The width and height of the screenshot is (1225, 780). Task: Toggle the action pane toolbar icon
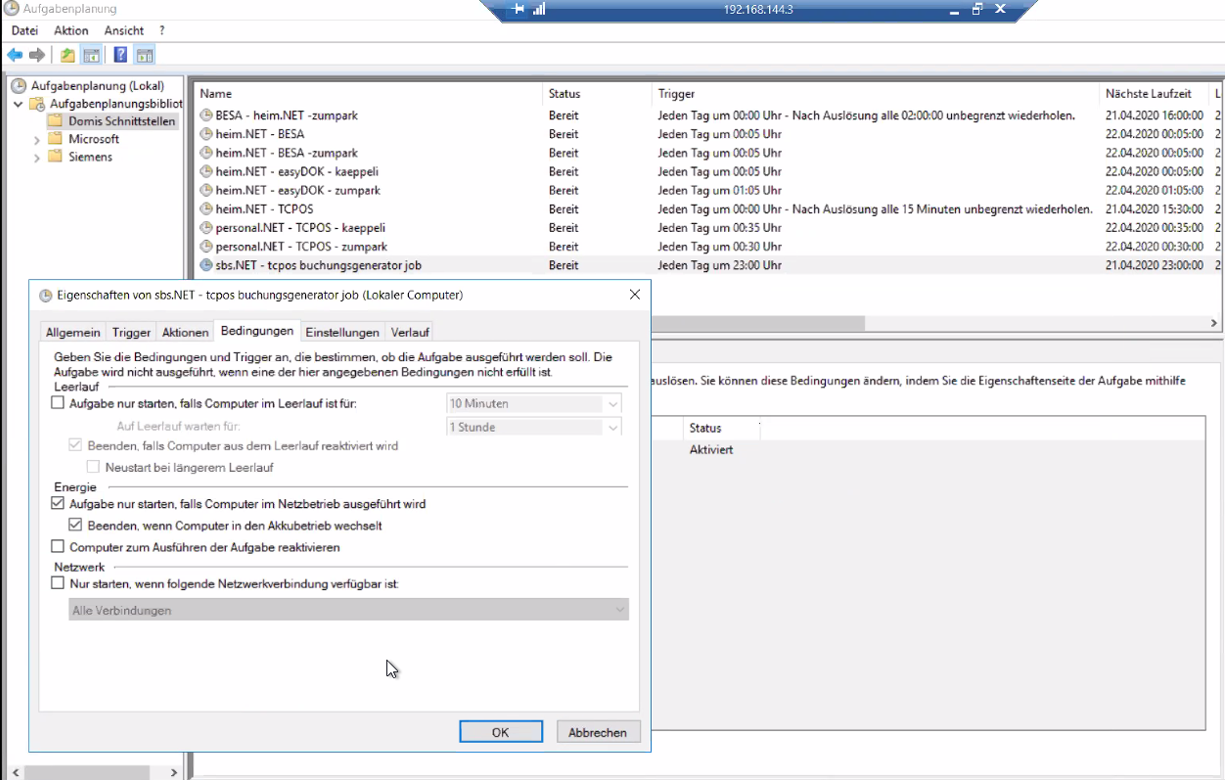tap(145, 55)
